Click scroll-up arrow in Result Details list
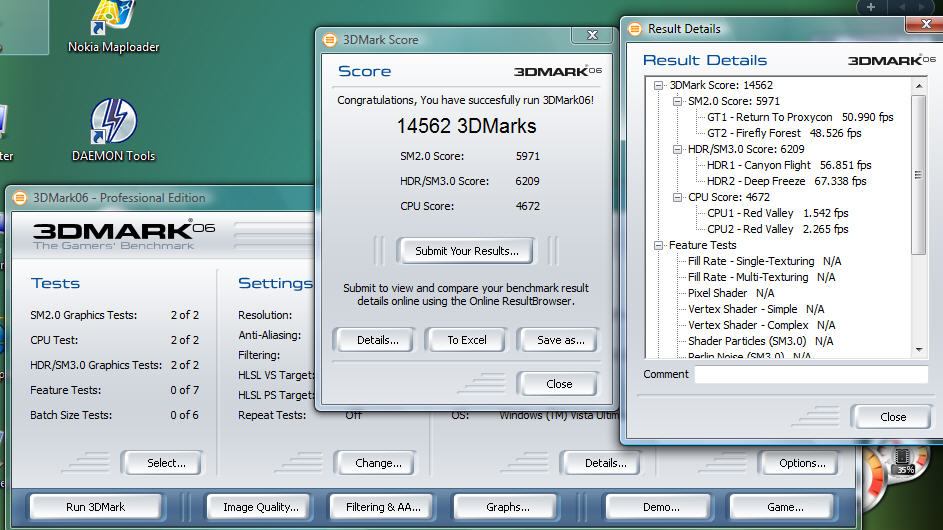The width and height of the screenshot is (943, 530). 918,86
